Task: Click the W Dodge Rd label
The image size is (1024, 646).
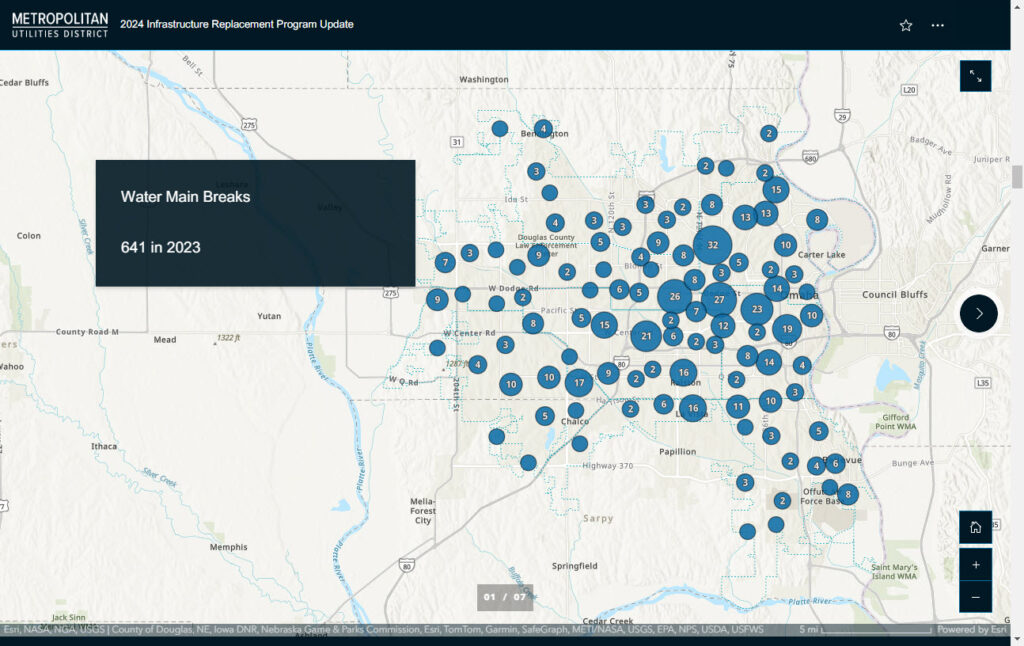Action: 513,288
